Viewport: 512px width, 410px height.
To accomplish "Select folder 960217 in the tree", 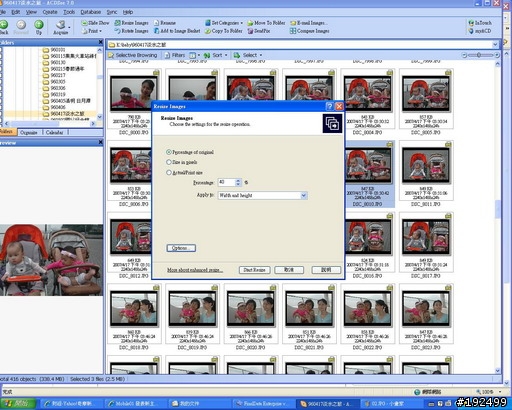I will 54,75.
